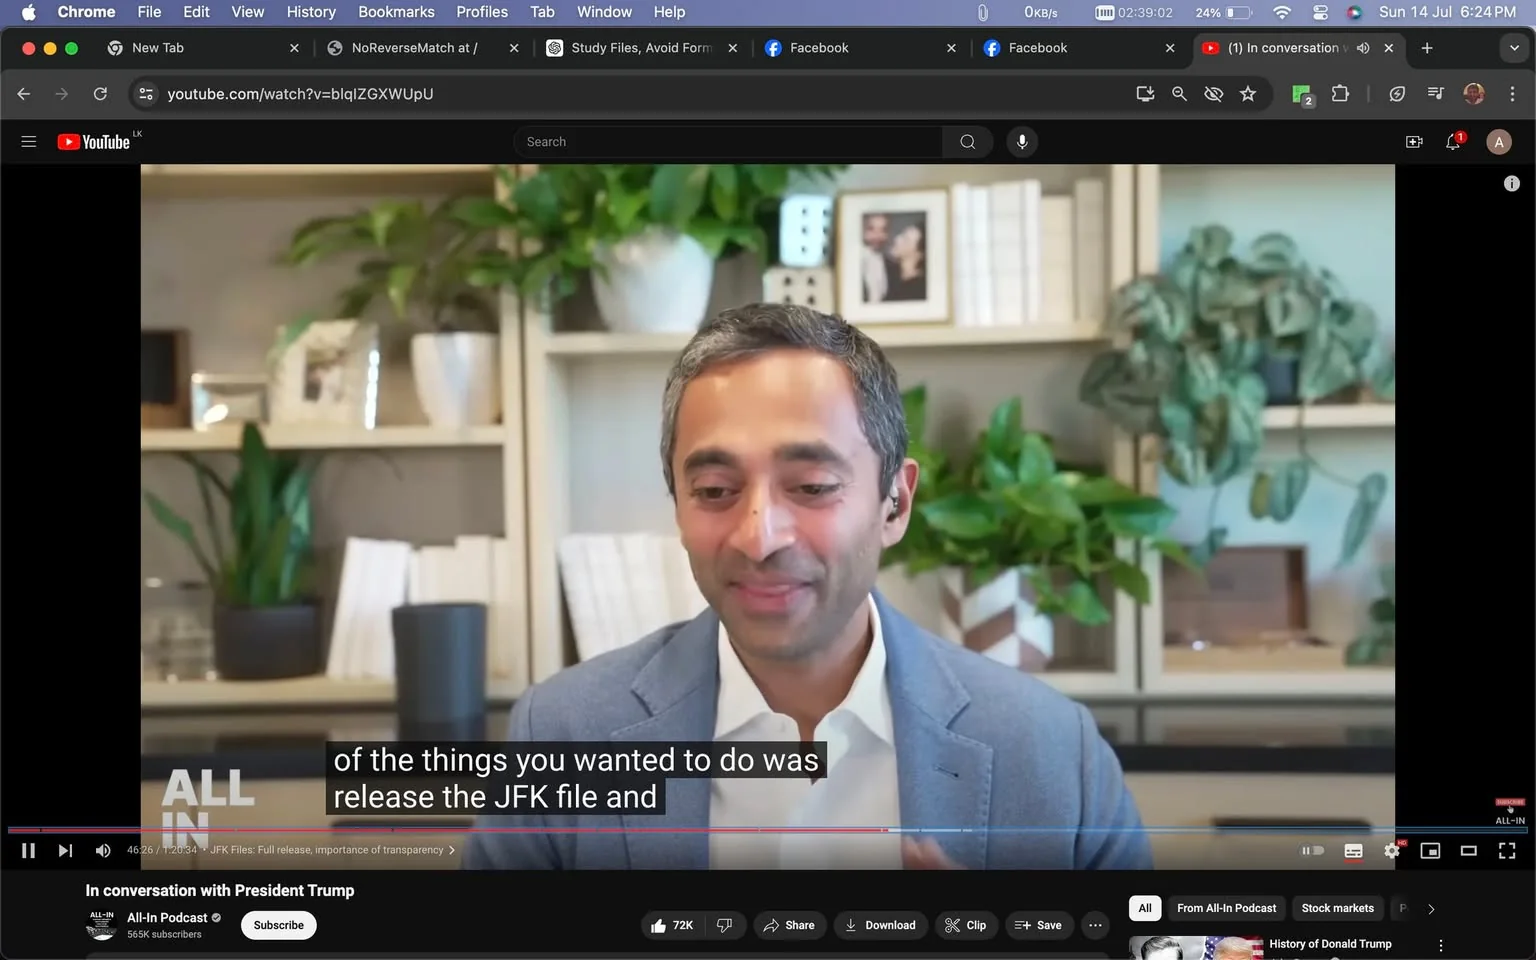Seek on the red video progress bar
Viewport: 1536px width, 960px height.
[447, 830]
